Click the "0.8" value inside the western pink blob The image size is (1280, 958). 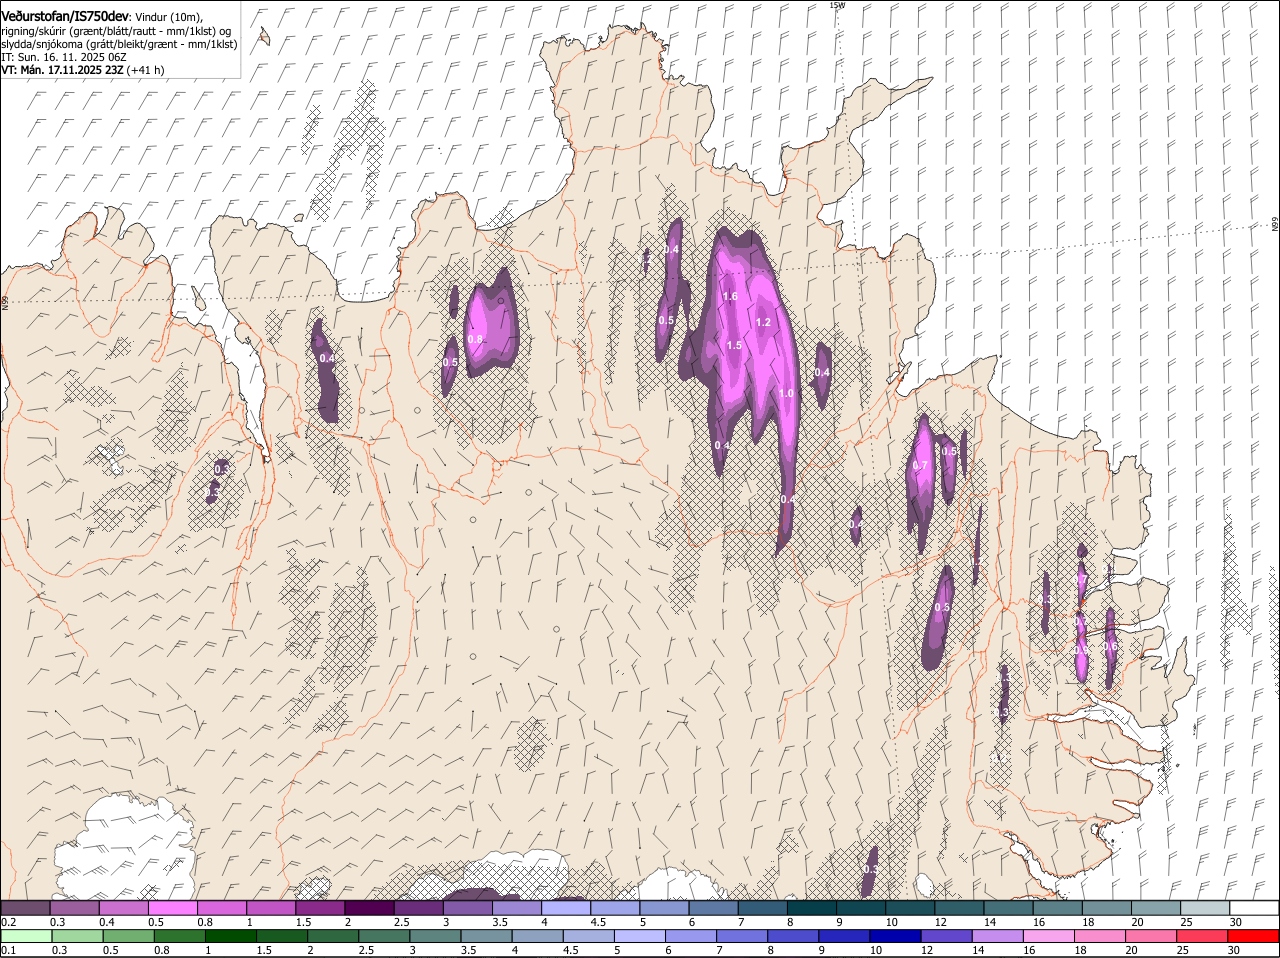(475, 339)
